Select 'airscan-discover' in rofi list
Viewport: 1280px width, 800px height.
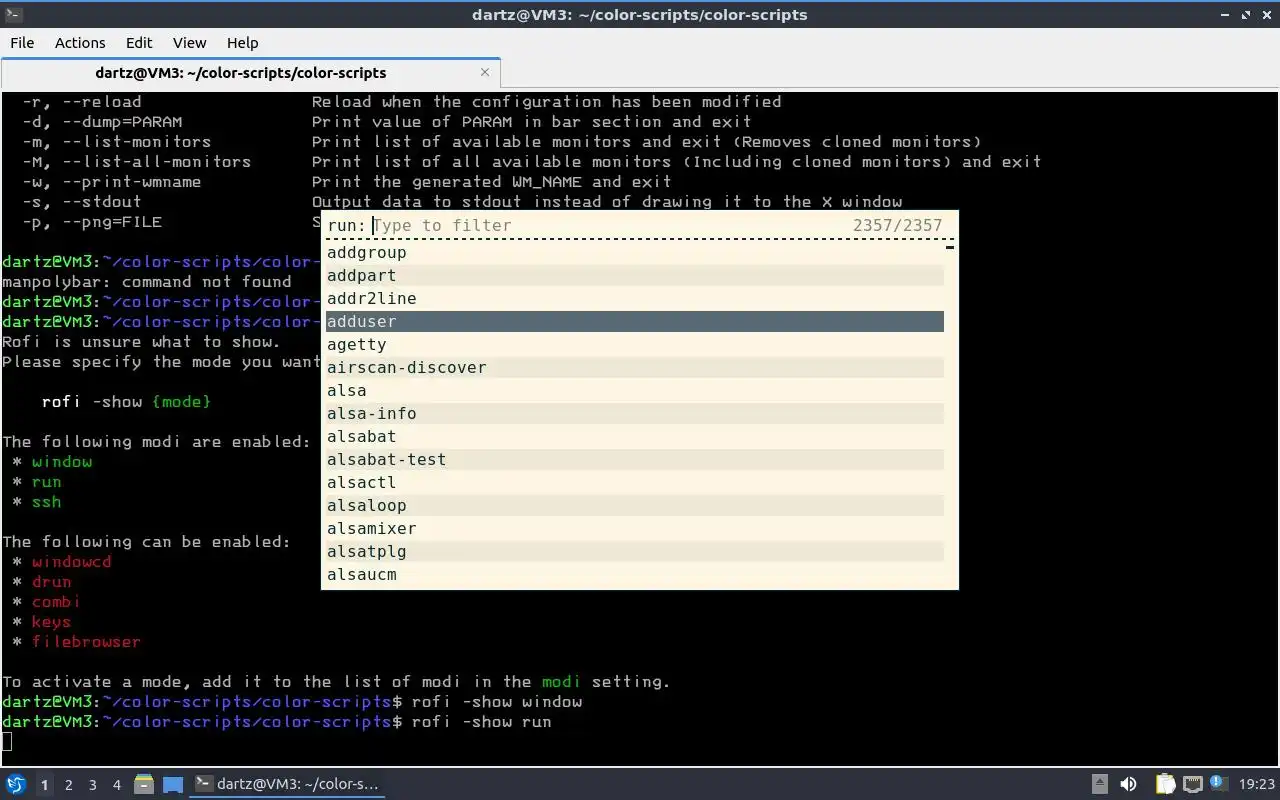(x=635, y=368)
